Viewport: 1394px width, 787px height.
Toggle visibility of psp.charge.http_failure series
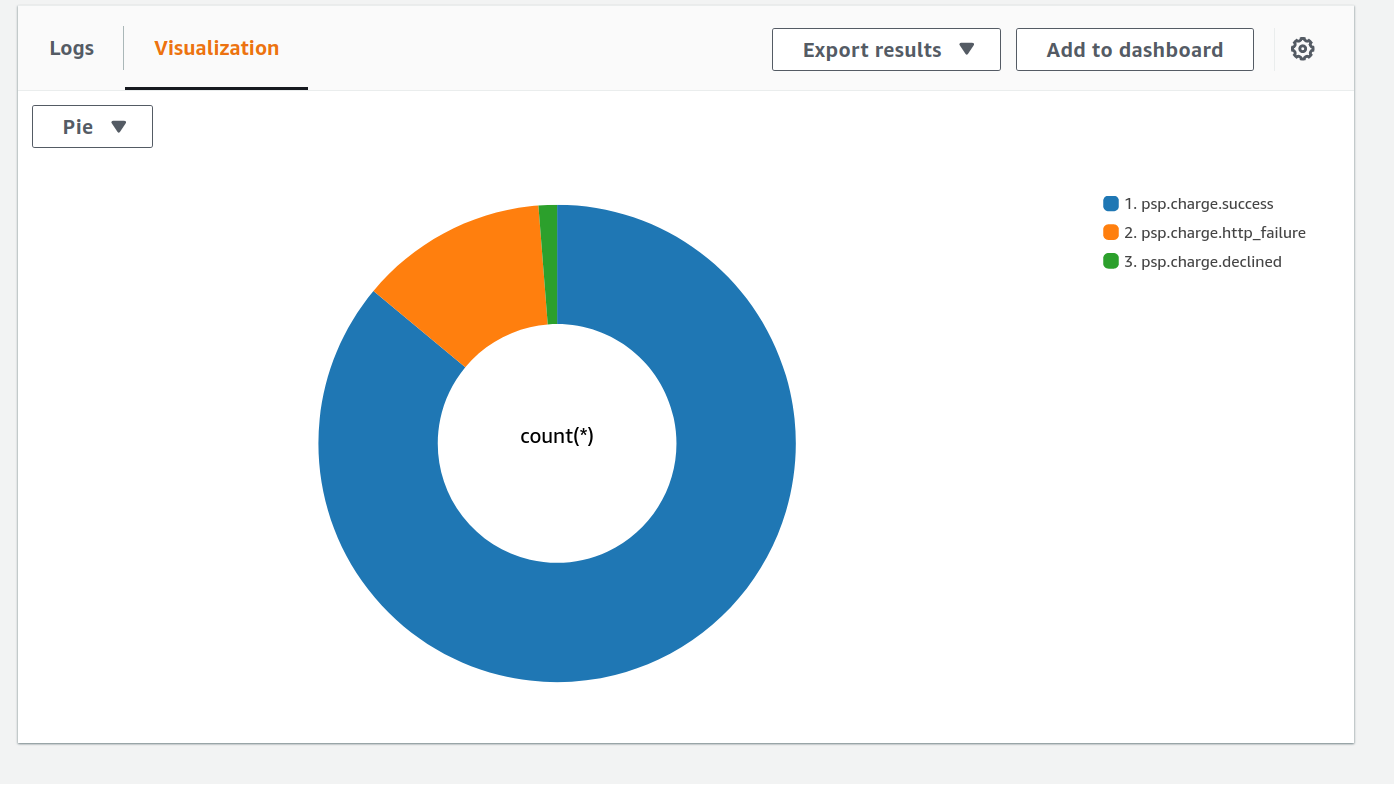(x=1215, y=232)
